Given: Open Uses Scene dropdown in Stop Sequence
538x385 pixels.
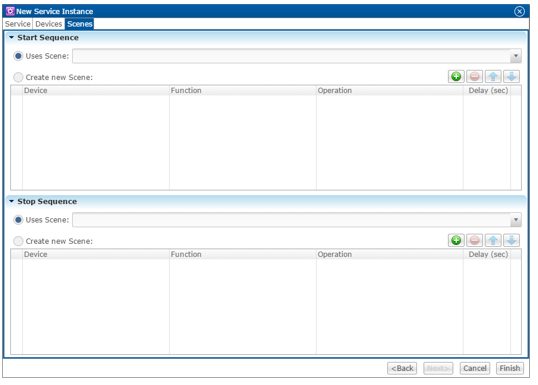Looking at the screenshot, I should pyautogui.click(x=516, y=220).
